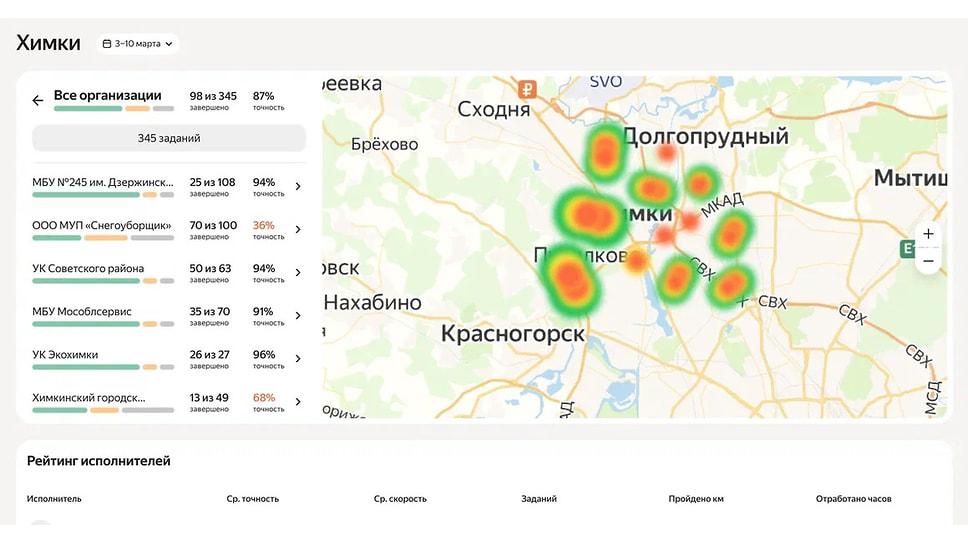Select organization МБУ Мособлсервис
Viewport: 968px width, 544px height.
(x=81, y=312)
